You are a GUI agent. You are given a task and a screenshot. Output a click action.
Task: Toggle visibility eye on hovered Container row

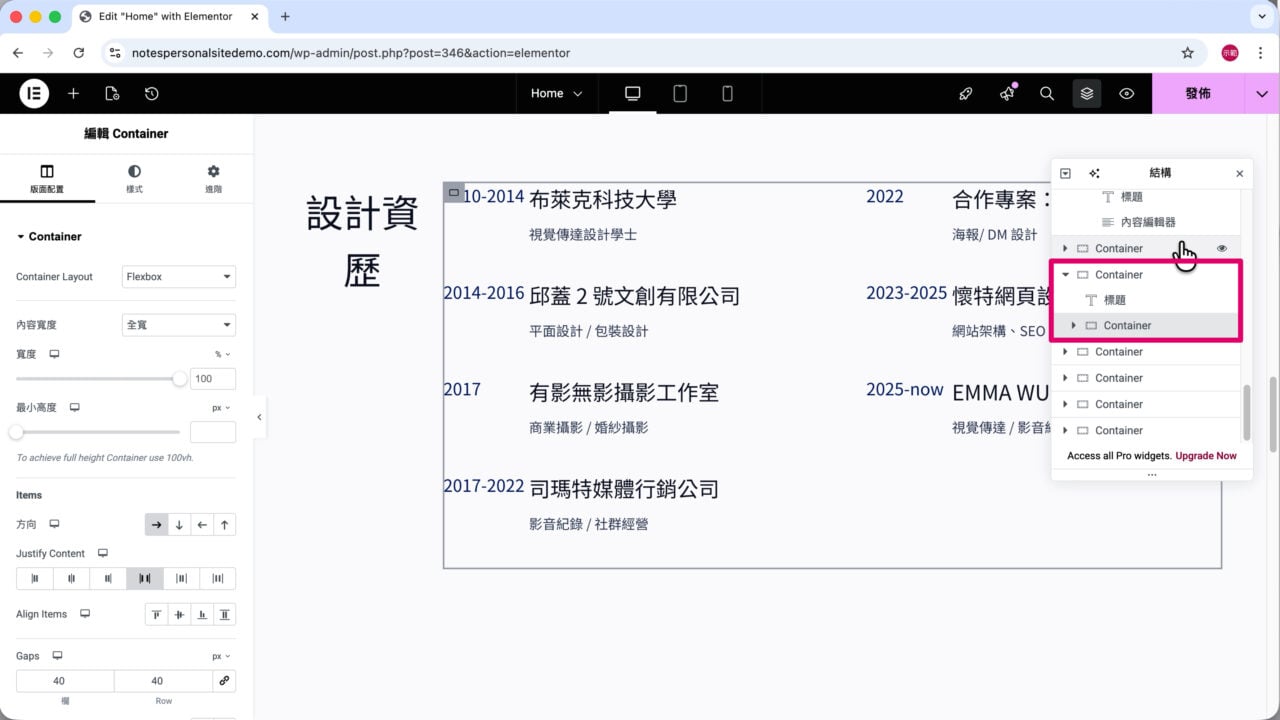pos(1222,248)
